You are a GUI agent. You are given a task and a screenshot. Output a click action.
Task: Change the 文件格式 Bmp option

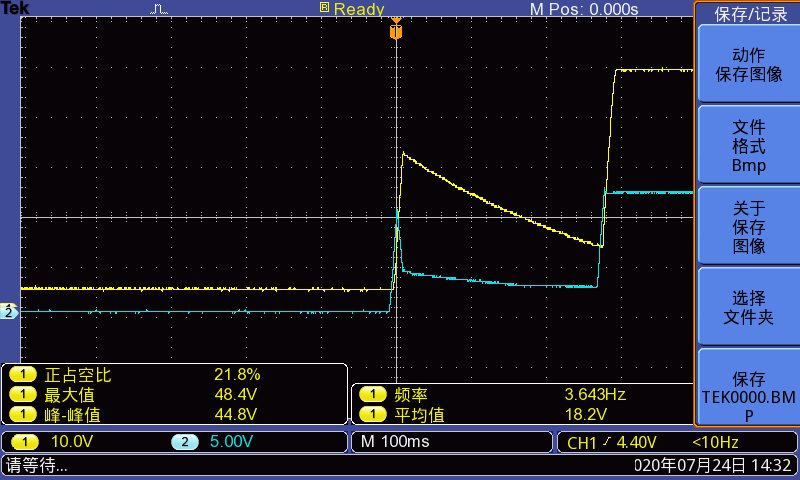(748, 146)
